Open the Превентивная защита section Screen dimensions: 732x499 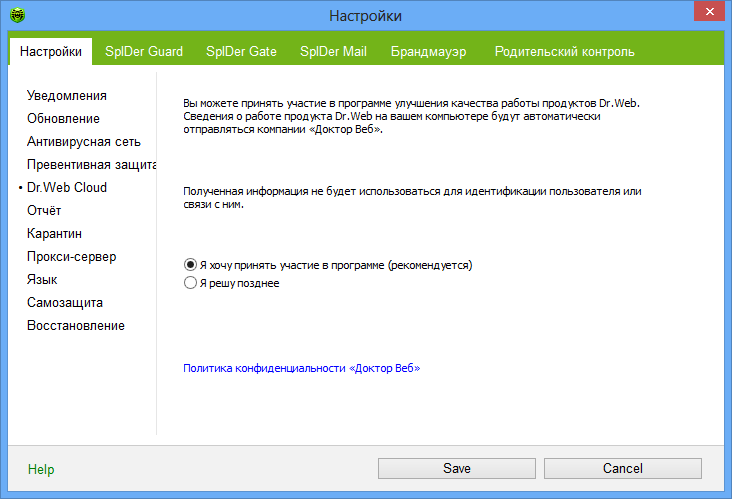point(92,164)
